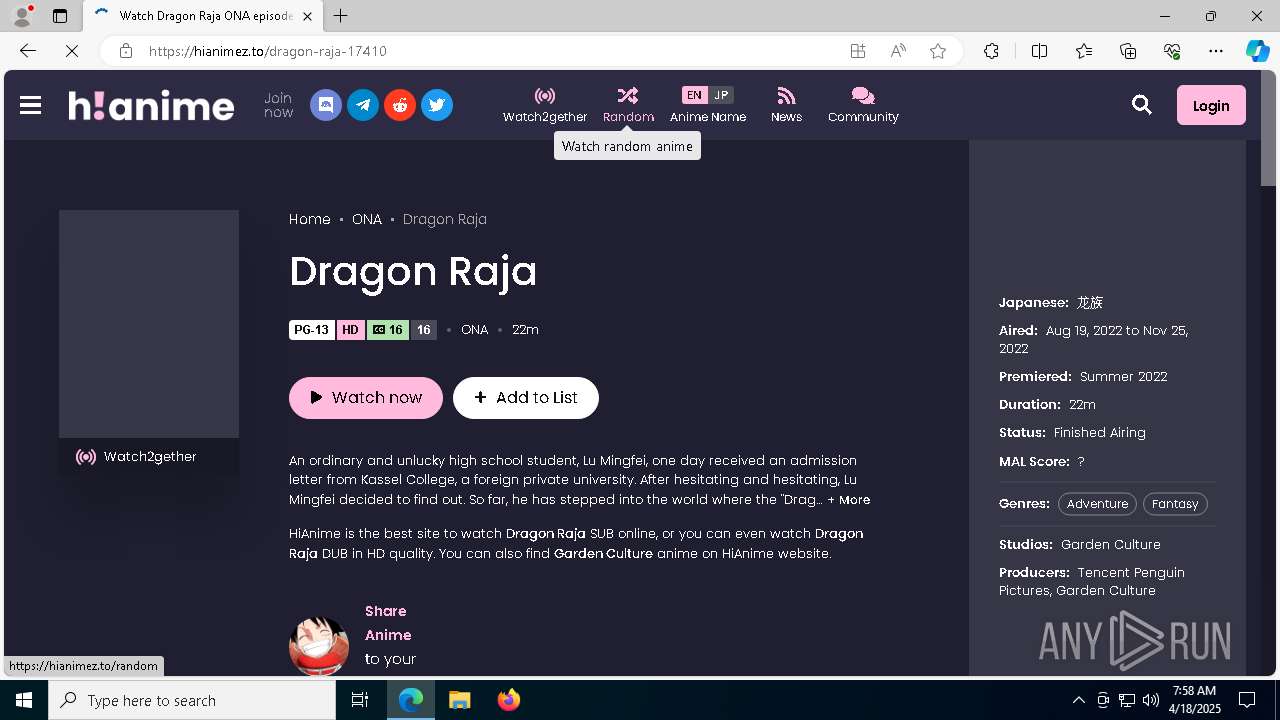Screen dimensions: 1280x720
Task: Open the browser profile icon
Action: coord(22,16)
